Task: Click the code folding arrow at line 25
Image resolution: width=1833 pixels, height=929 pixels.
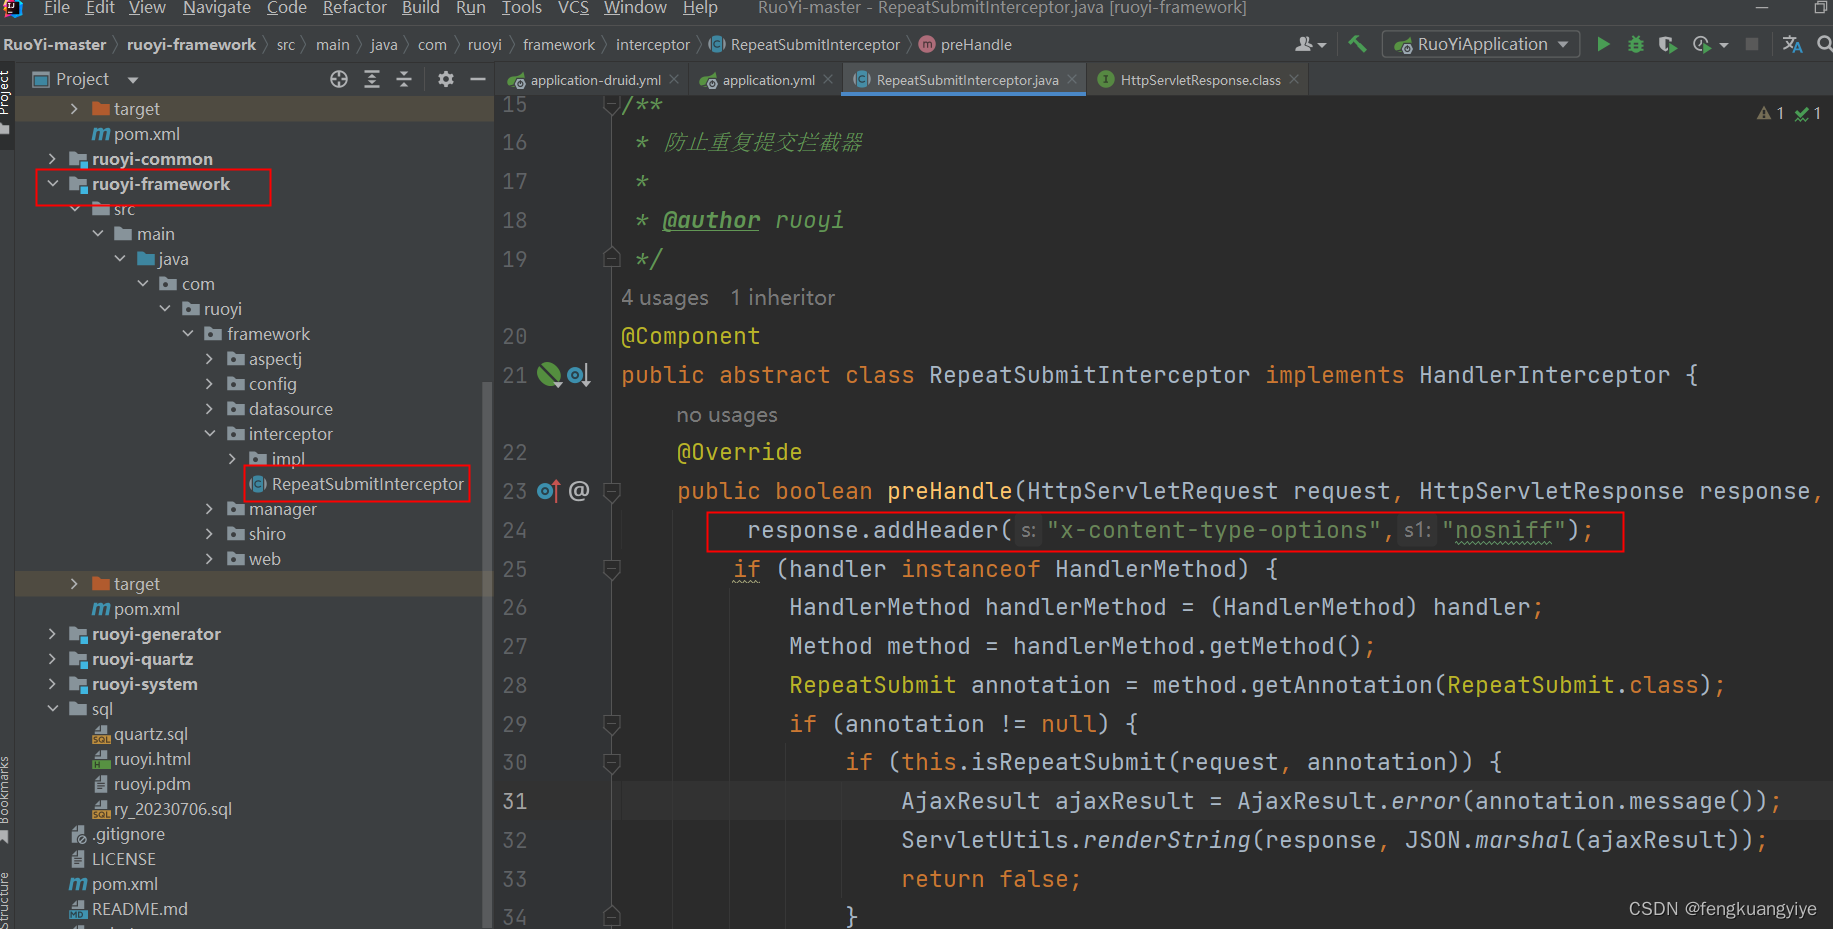Action: 611,568
